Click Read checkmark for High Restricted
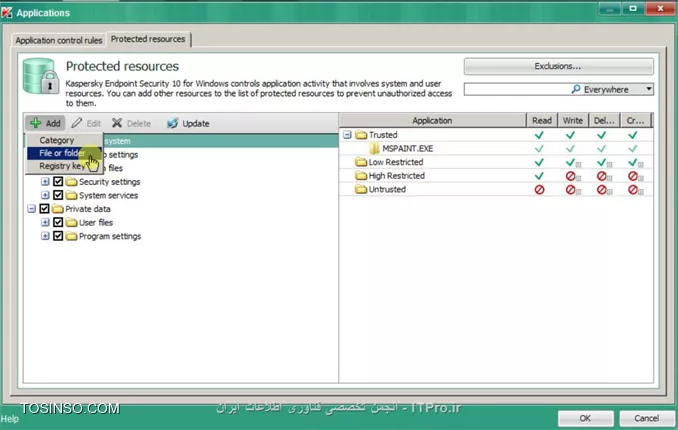The width and height of the screenshot is (678, 430). coord(539,176)
